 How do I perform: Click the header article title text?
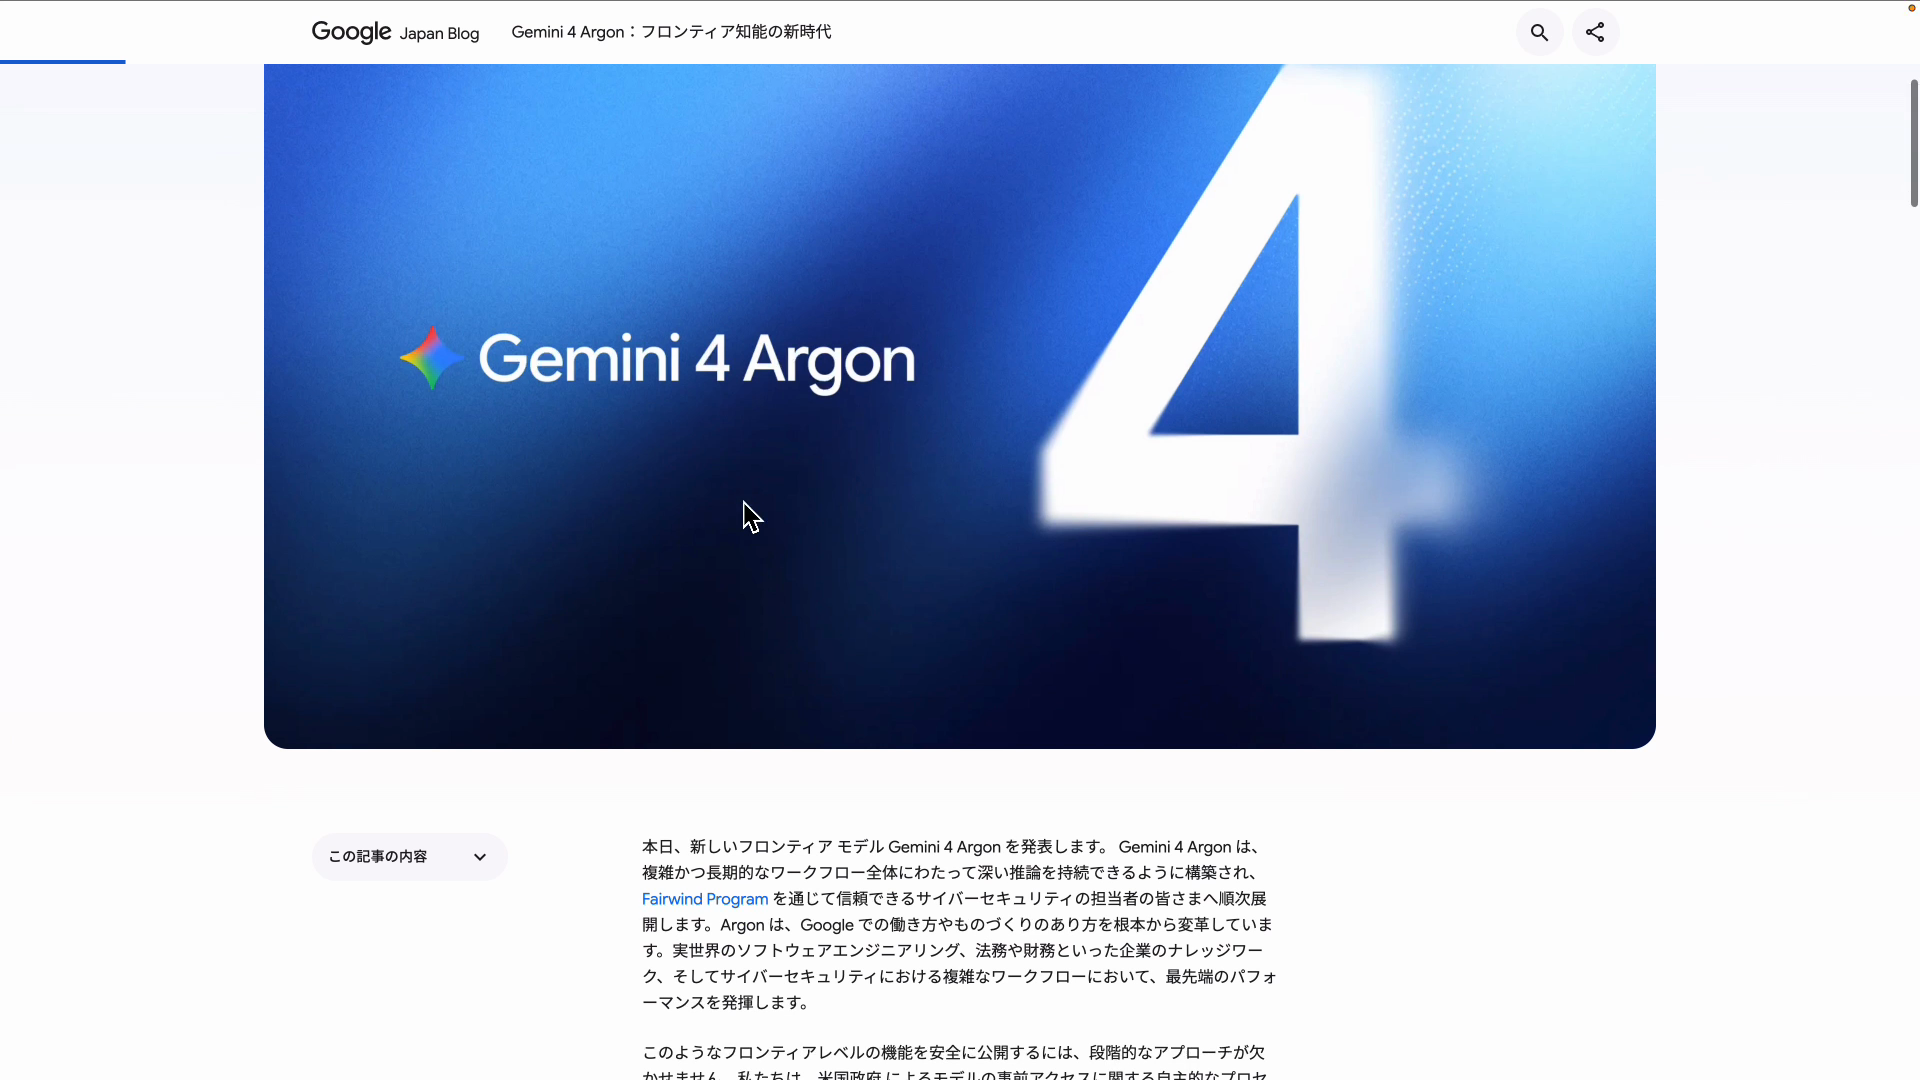(x=671, y=32)
